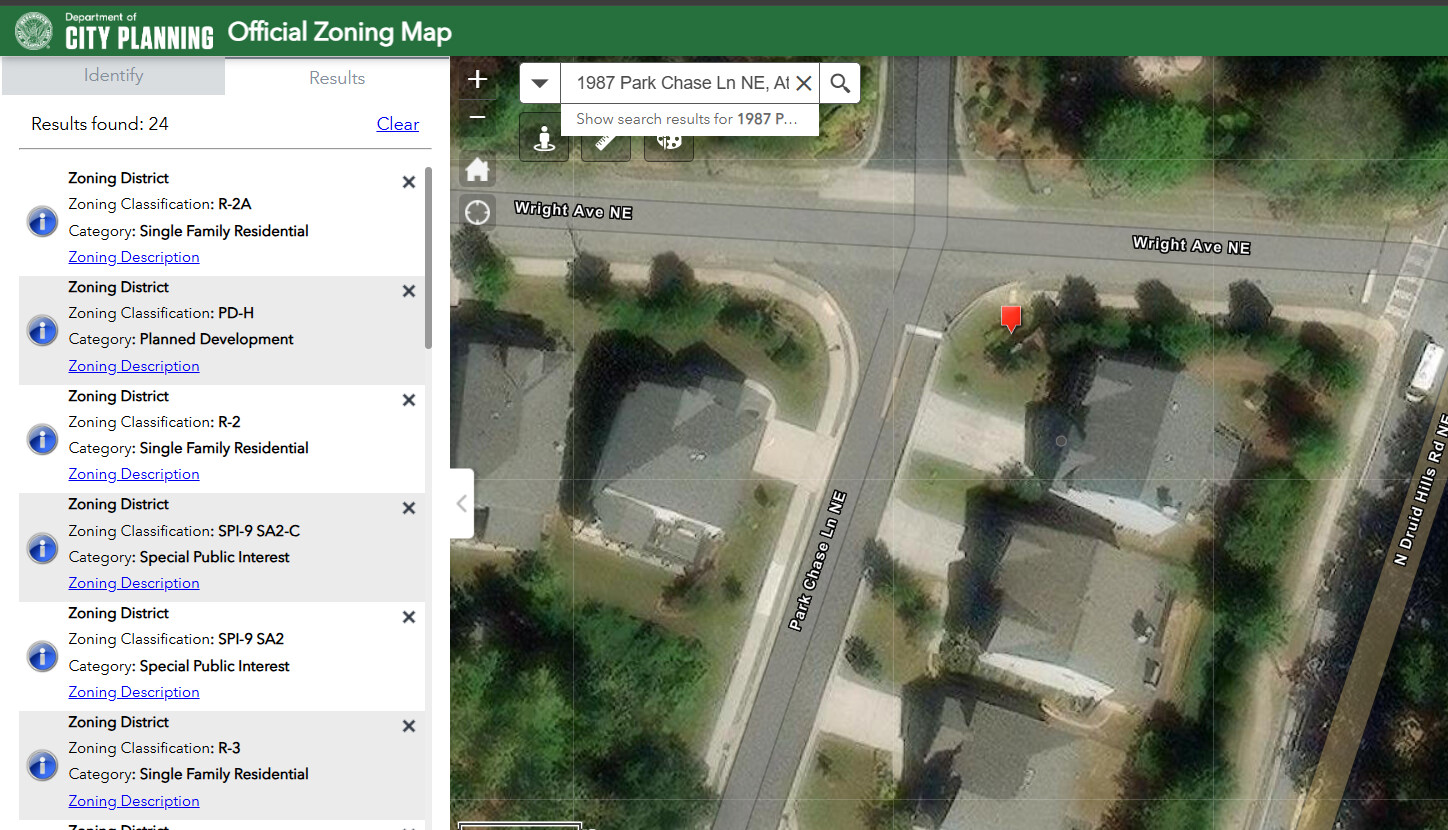Click the red location pin marker
This screenshot has height=830, width=1448.
point(1011,319)
